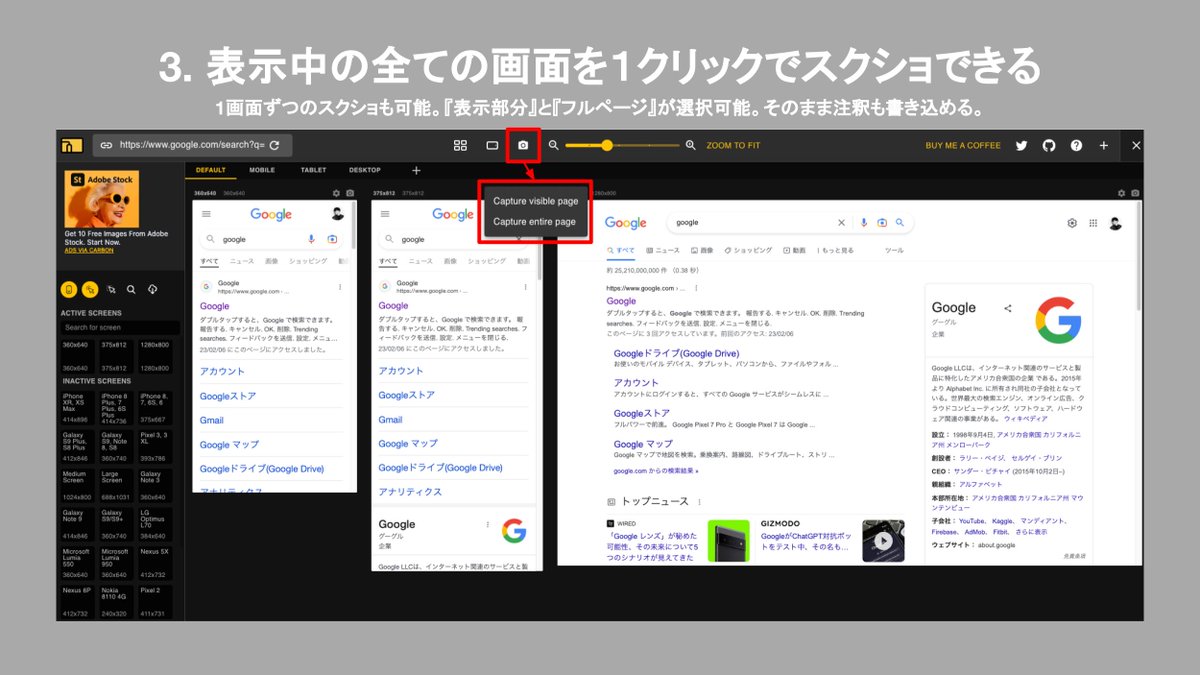Open Googleドライブ(Google Drive) link in the desktop page
Screen dimensions: 1200x675
tap(676, 354)
